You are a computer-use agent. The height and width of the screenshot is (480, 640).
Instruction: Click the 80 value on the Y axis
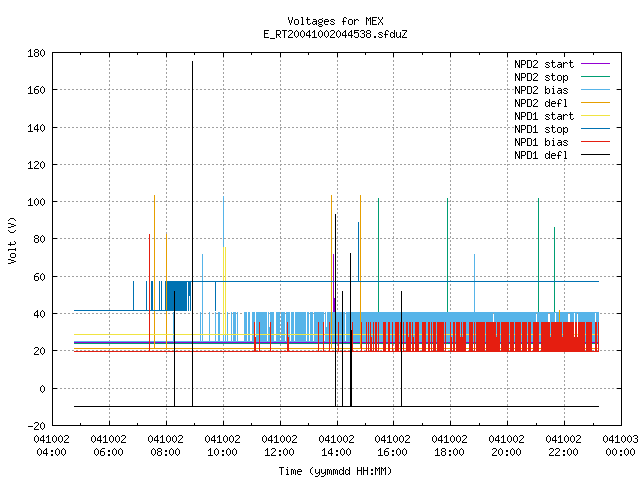click(40, 239)
